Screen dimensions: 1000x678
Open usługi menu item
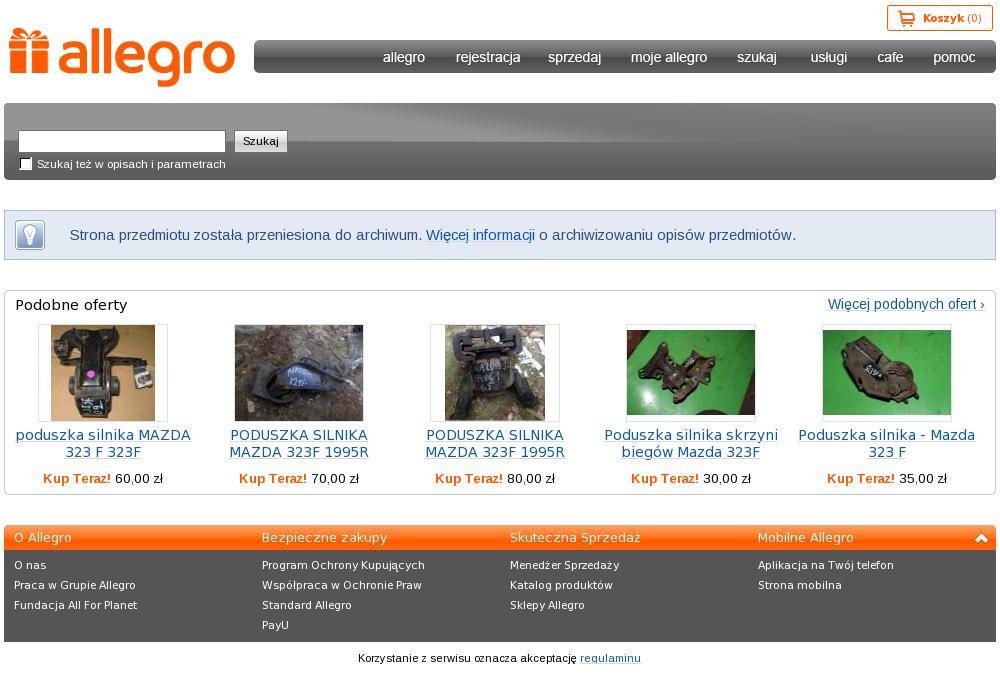click(x=828, y=57)
